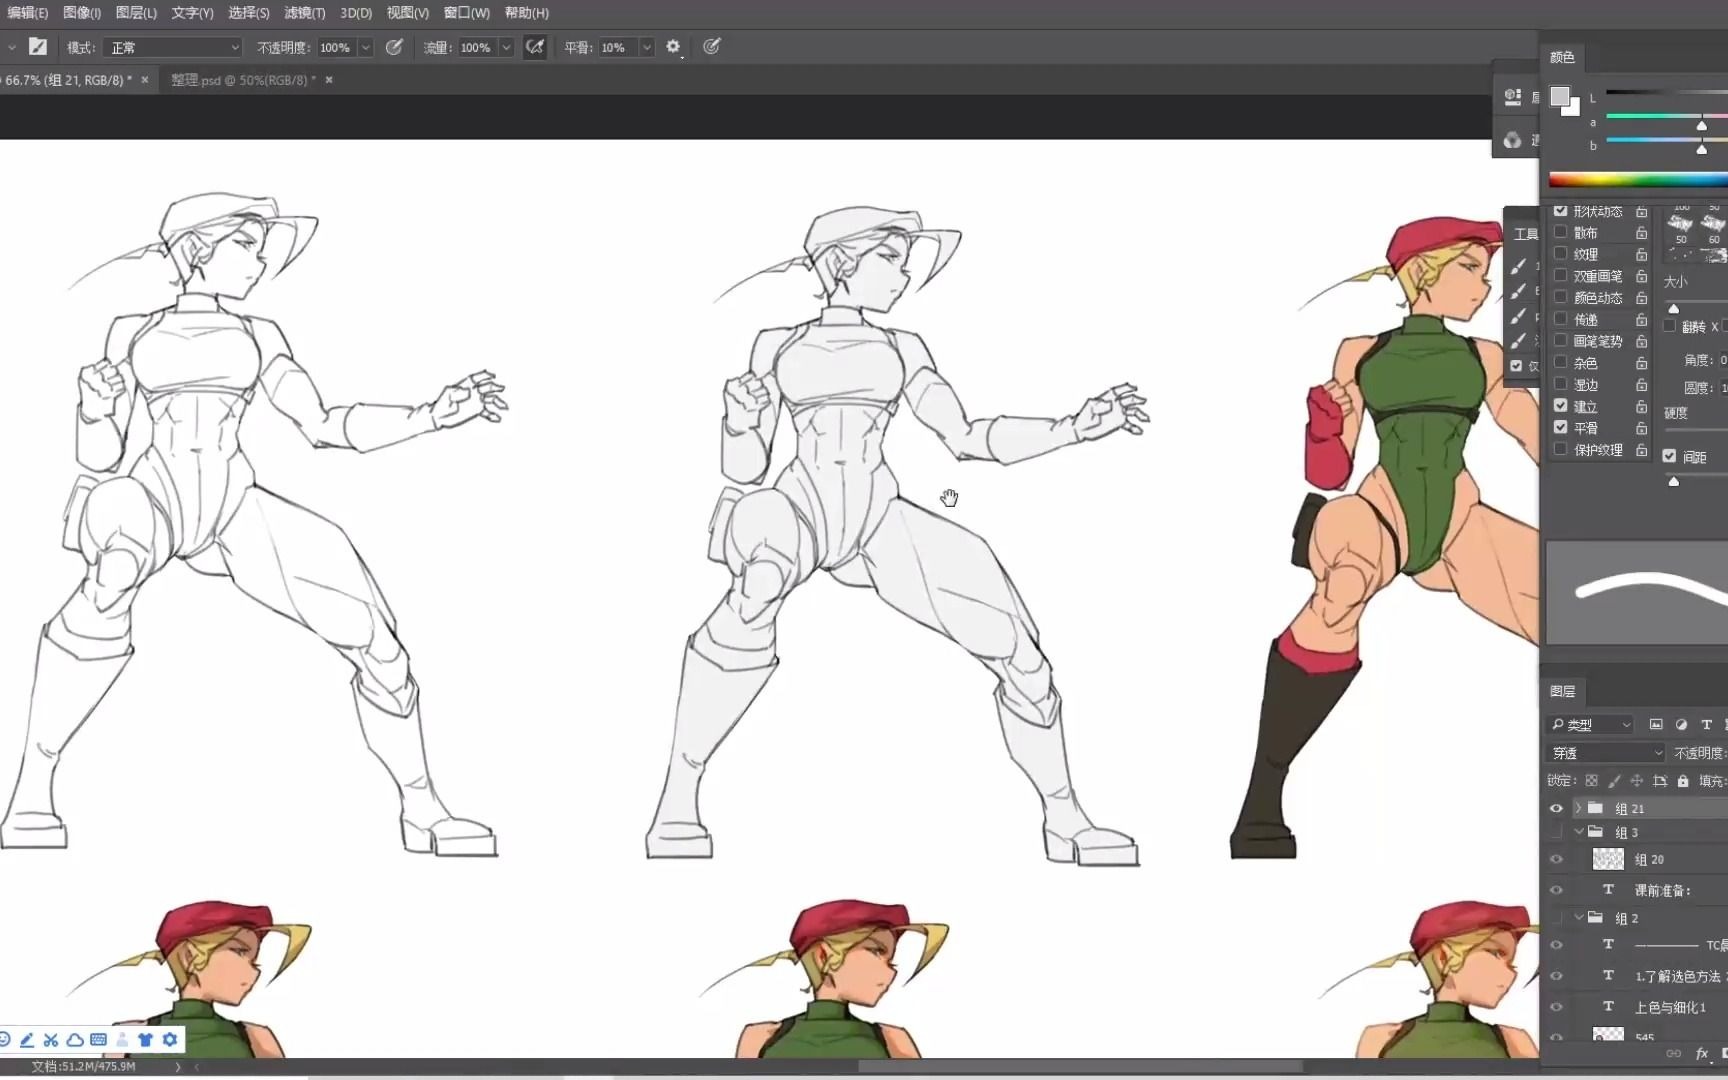Open the 图像(I) menu
Viewport: 1728px width, 1080px height.
click(81, 13)
